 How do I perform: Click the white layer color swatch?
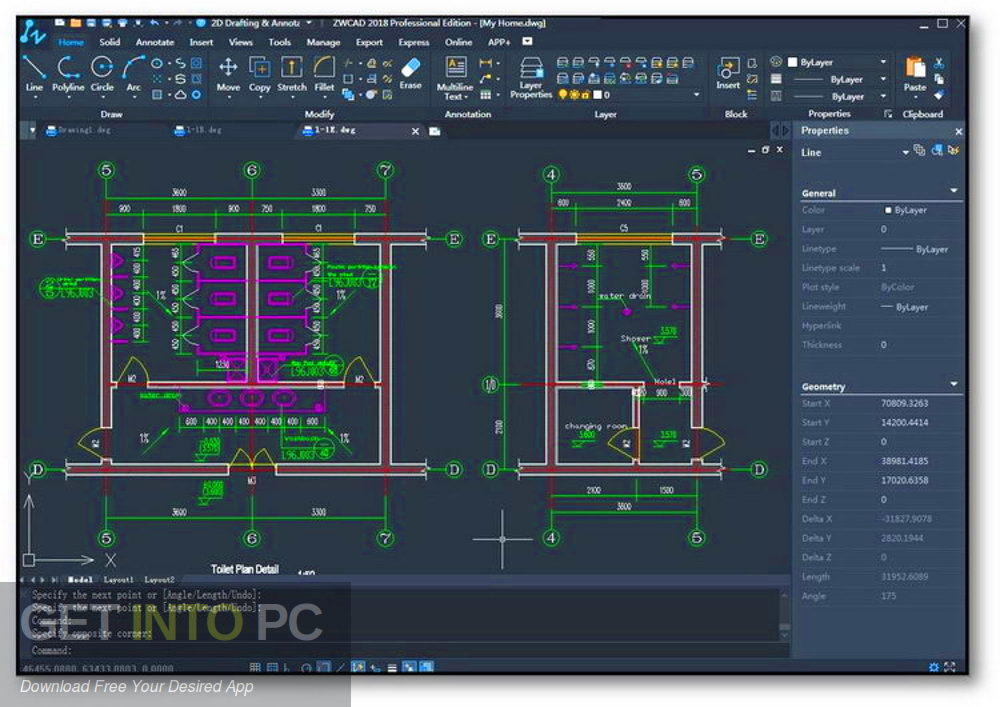(x=598, y=94)
